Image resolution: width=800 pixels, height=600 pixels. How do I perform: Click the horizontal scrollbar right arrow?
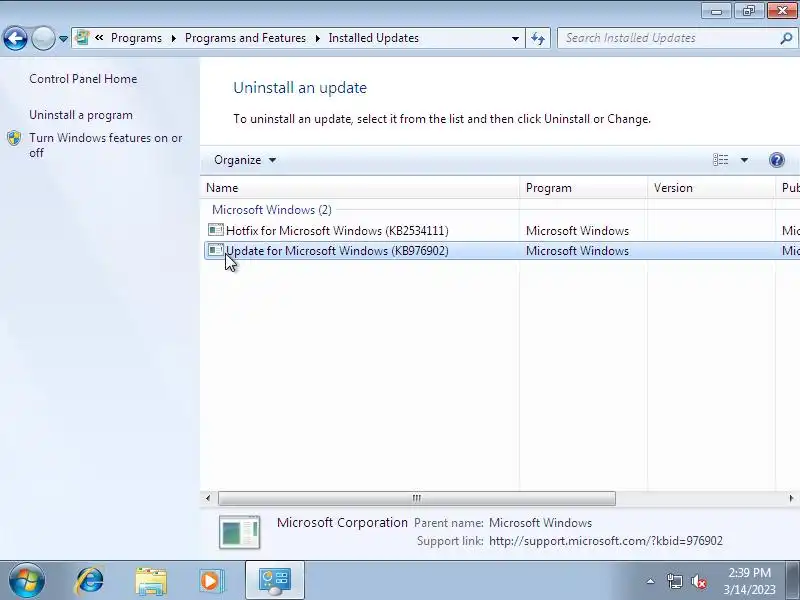[791, 498]
